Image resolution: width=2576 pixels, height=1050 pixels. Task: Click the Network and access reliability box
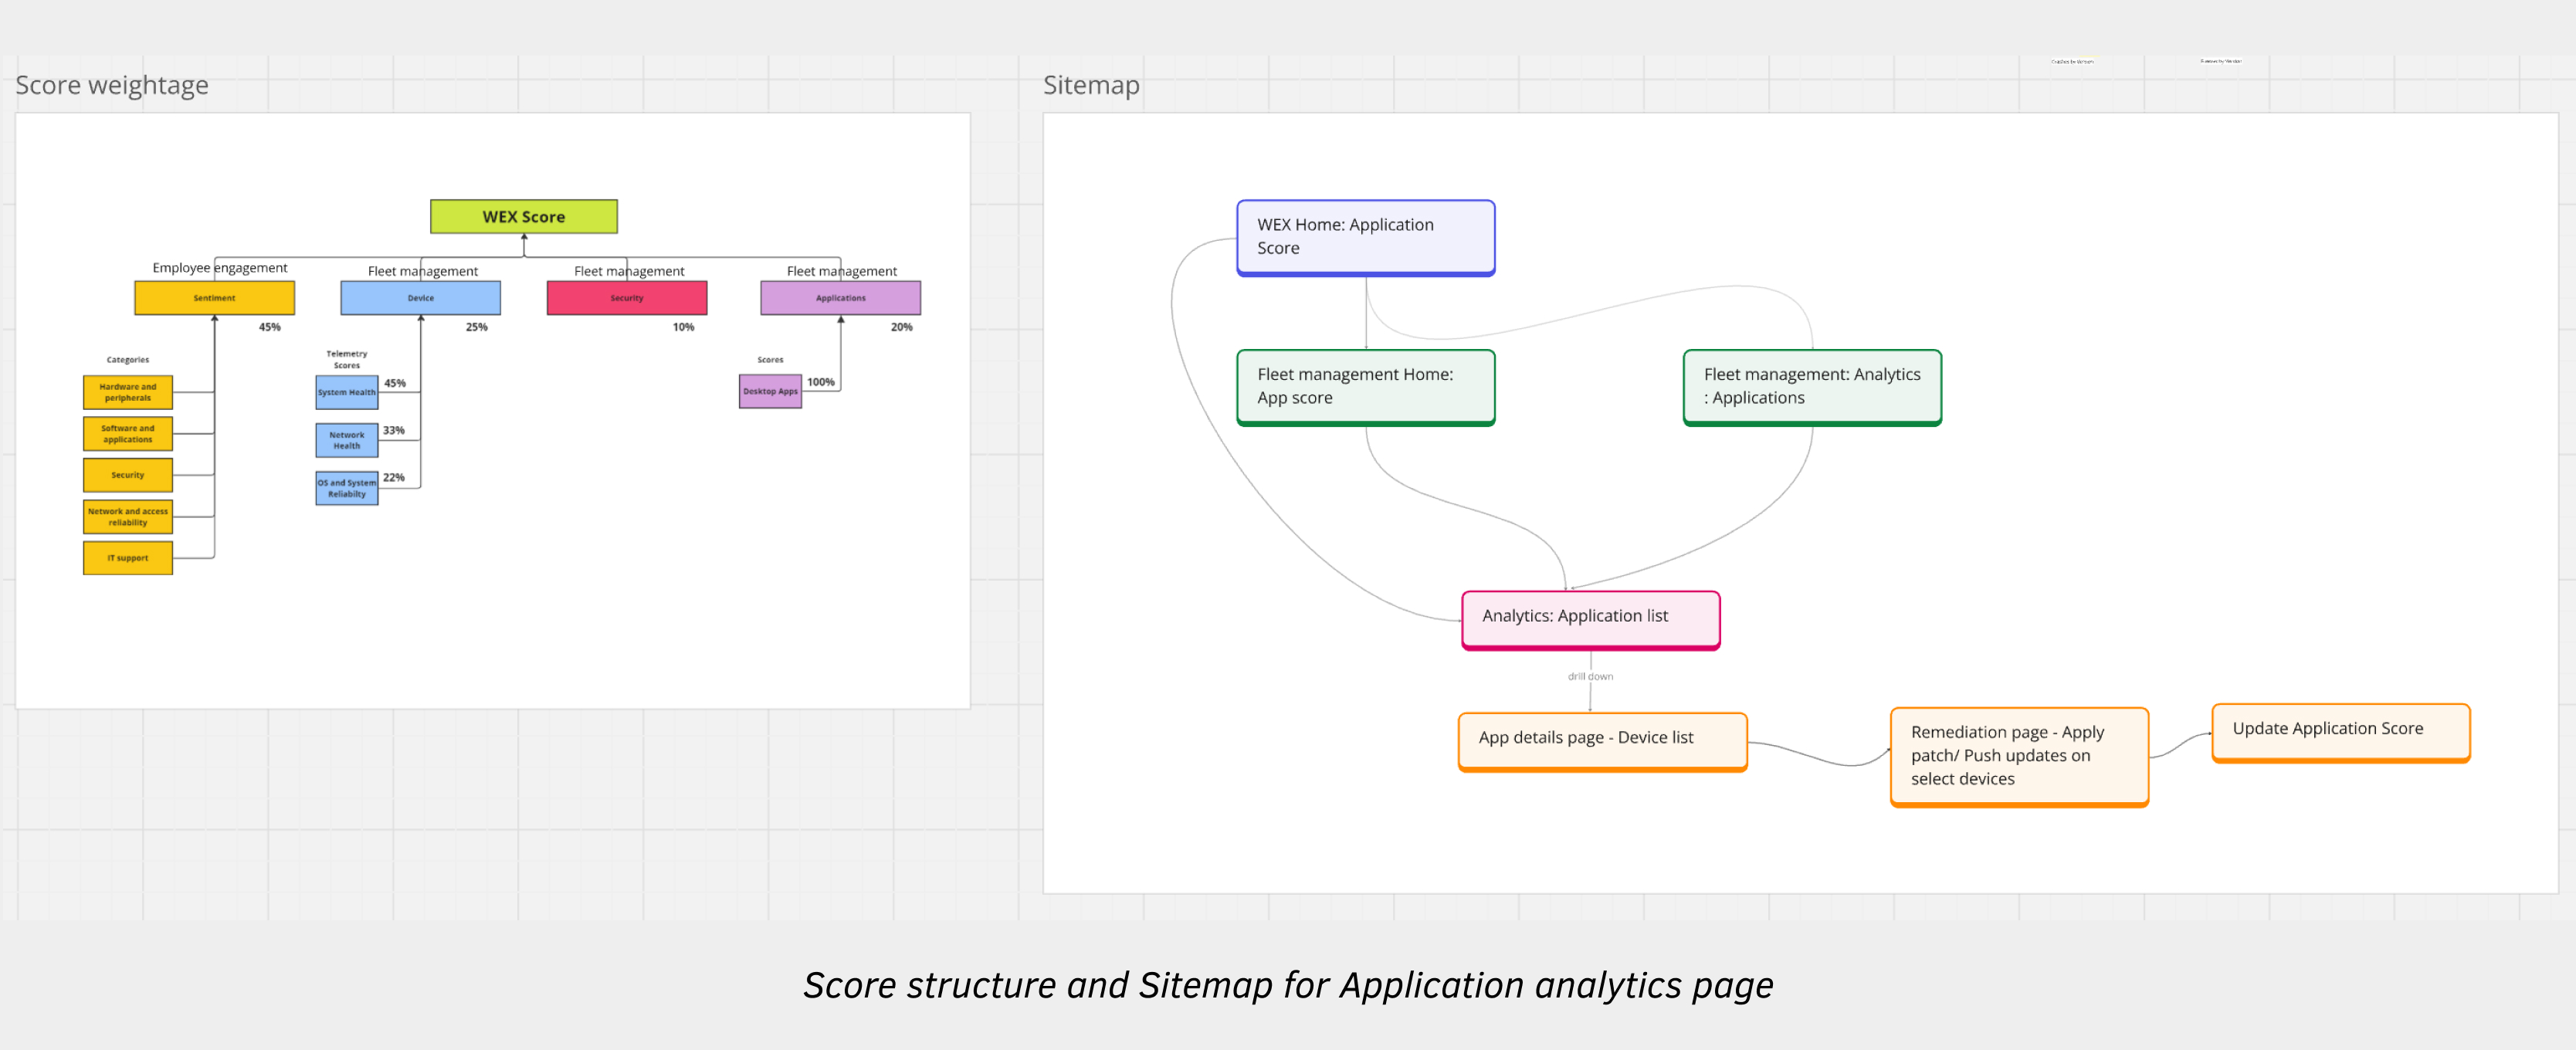point(127,517)
